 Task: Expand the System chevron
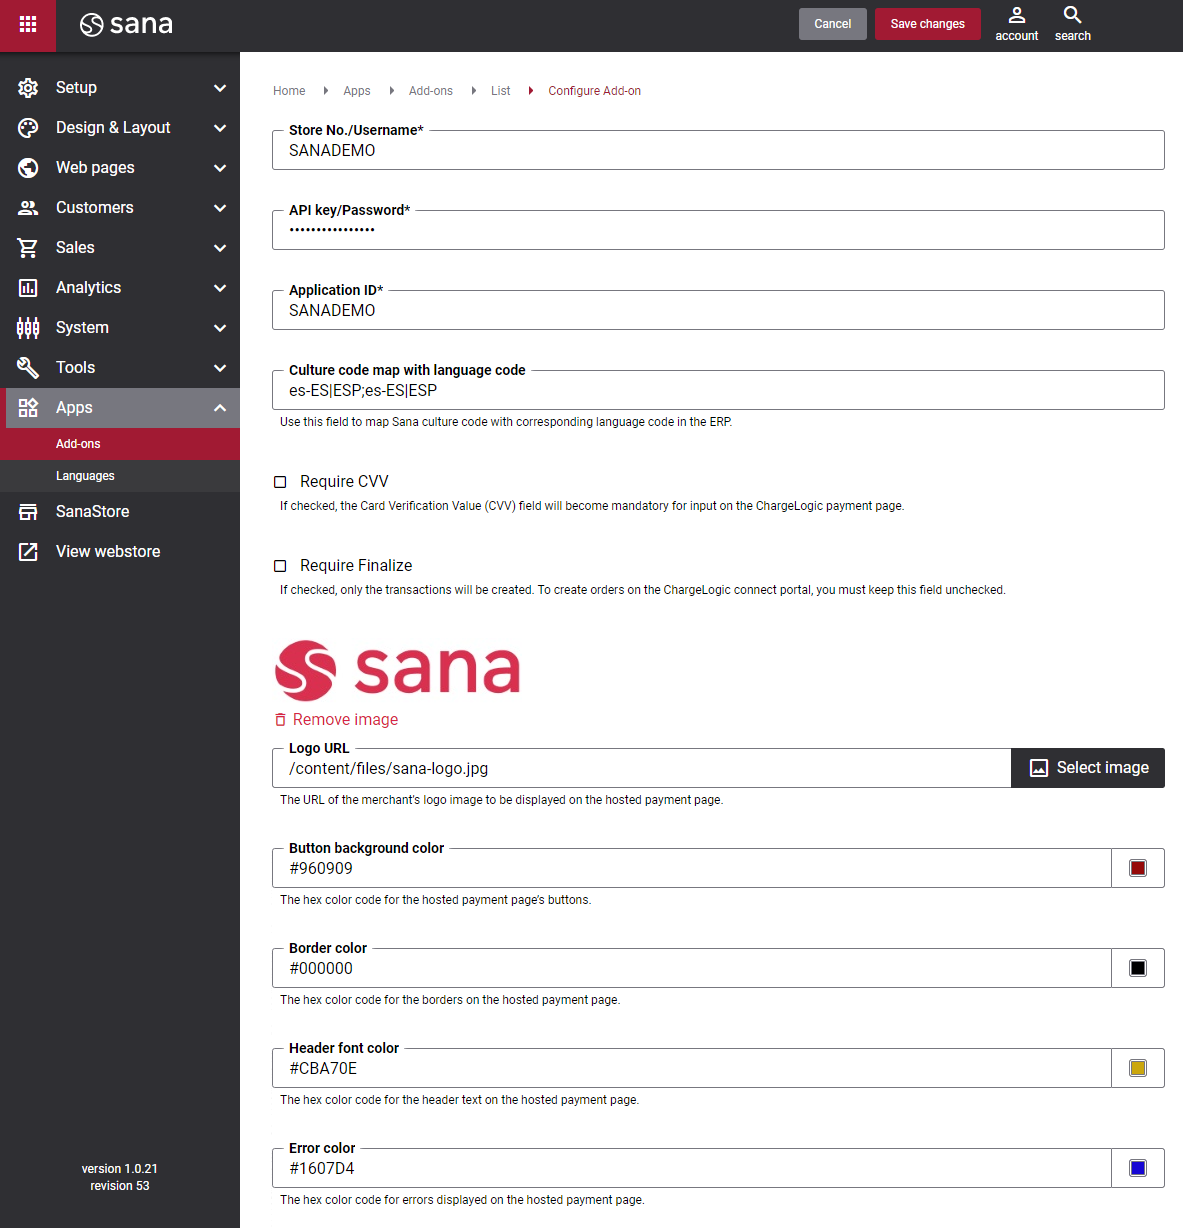point(220,328)
